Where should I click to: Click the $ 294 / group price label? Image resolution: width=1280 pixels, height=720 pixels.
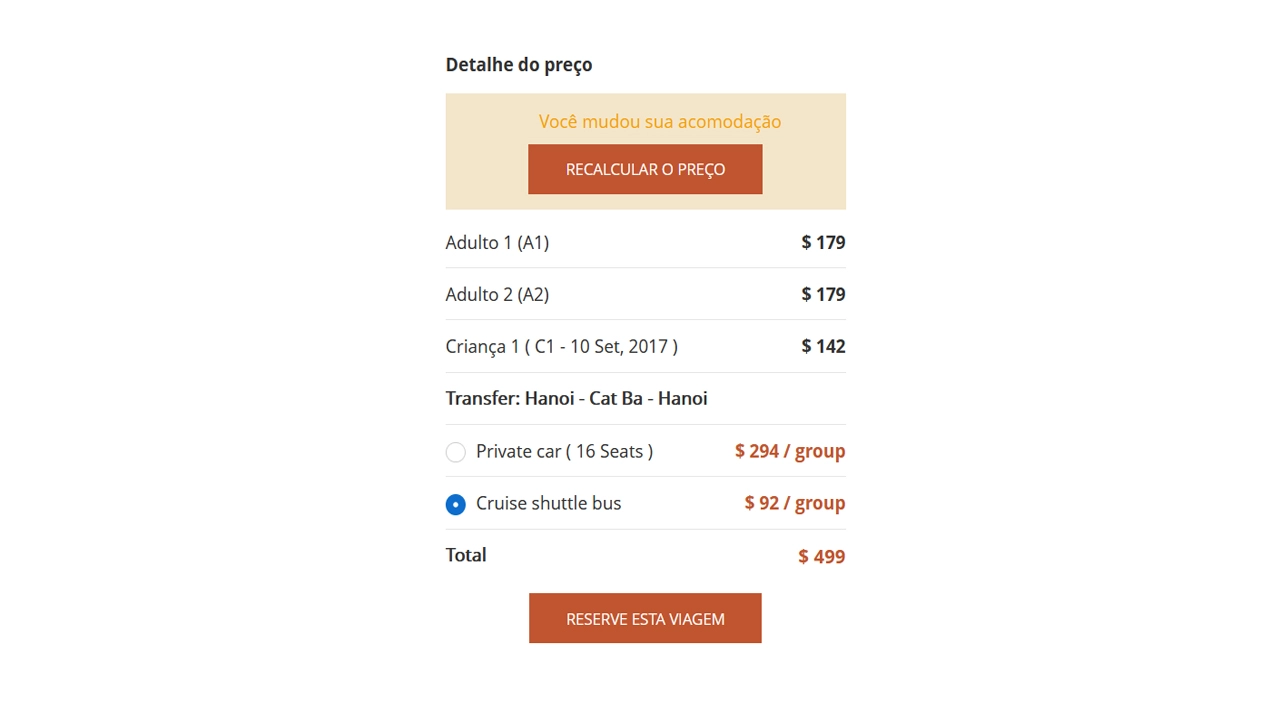(x=789, y=451)
